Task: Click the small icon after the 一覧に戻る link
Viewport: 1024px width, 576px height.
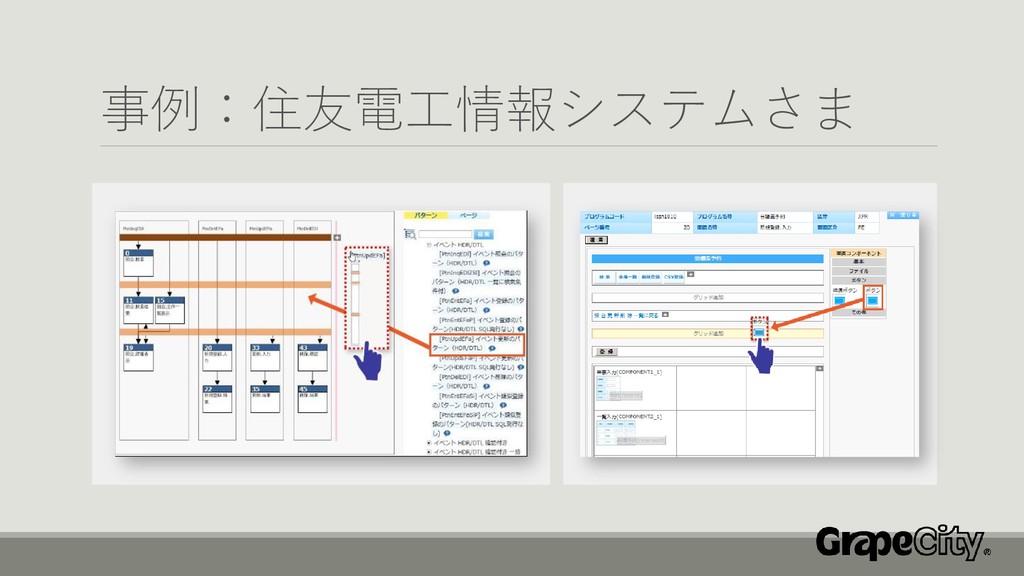Action: point(665,315)
